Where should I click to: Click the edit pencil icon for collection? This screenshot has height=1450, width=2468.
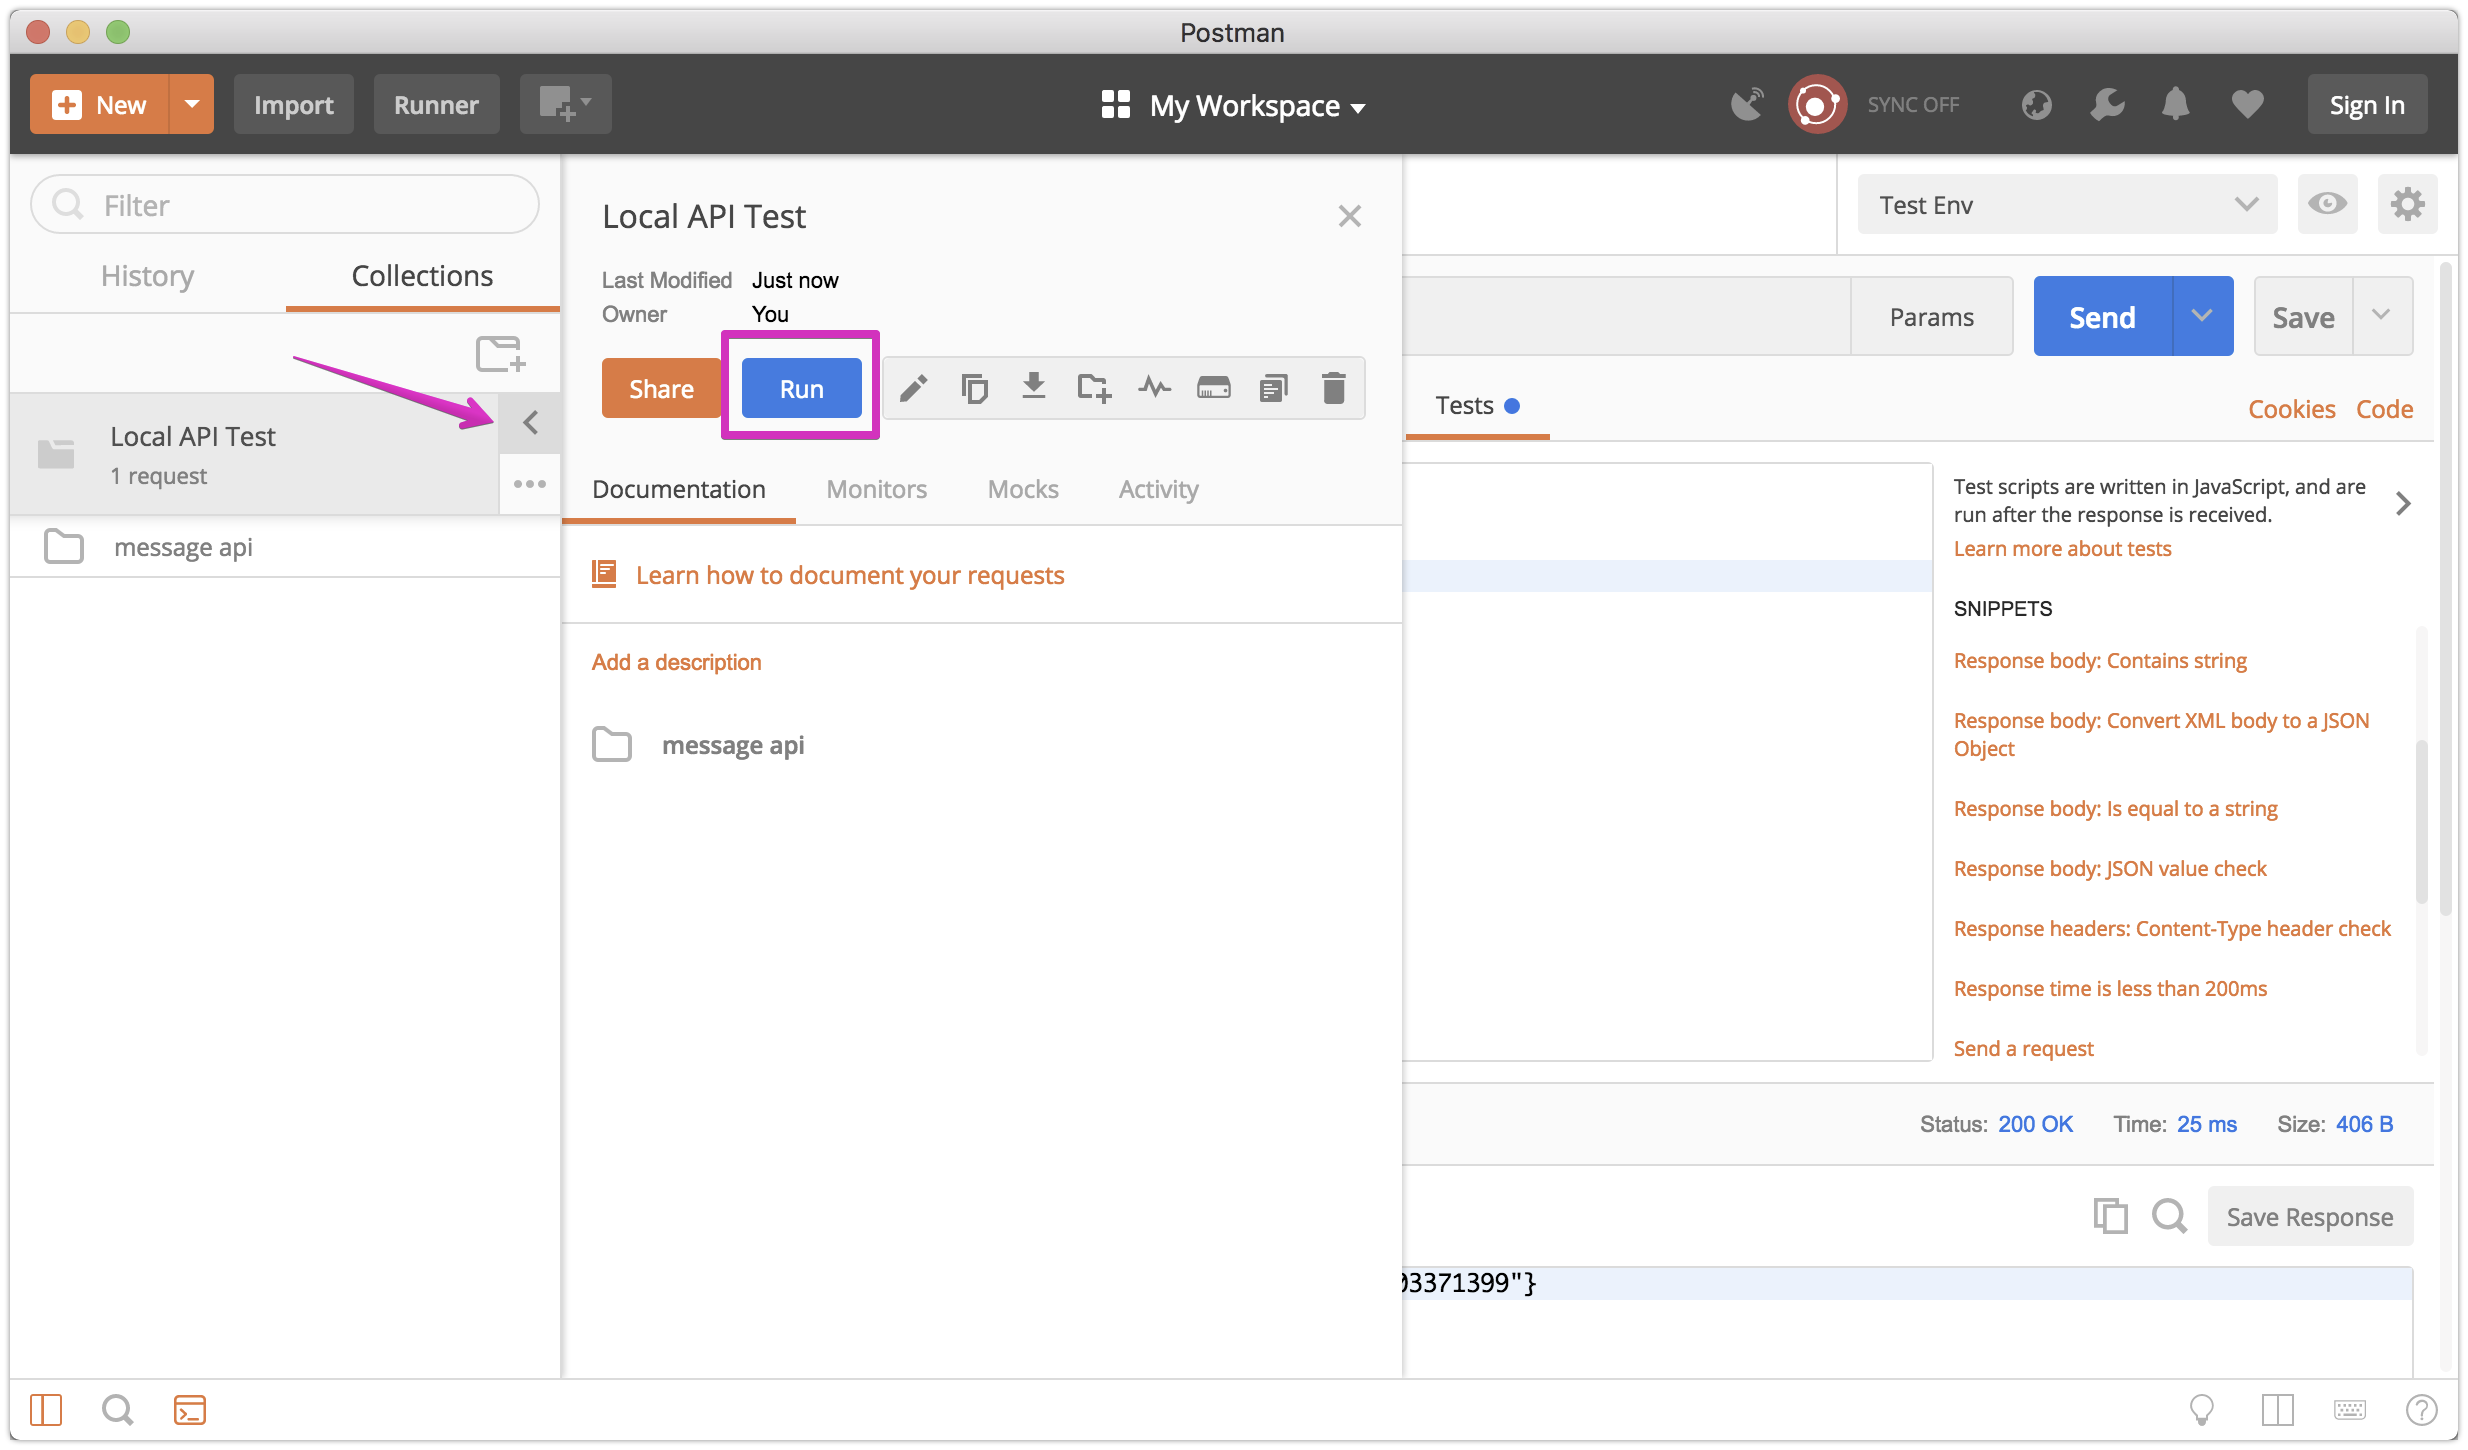tap(913, 388)
